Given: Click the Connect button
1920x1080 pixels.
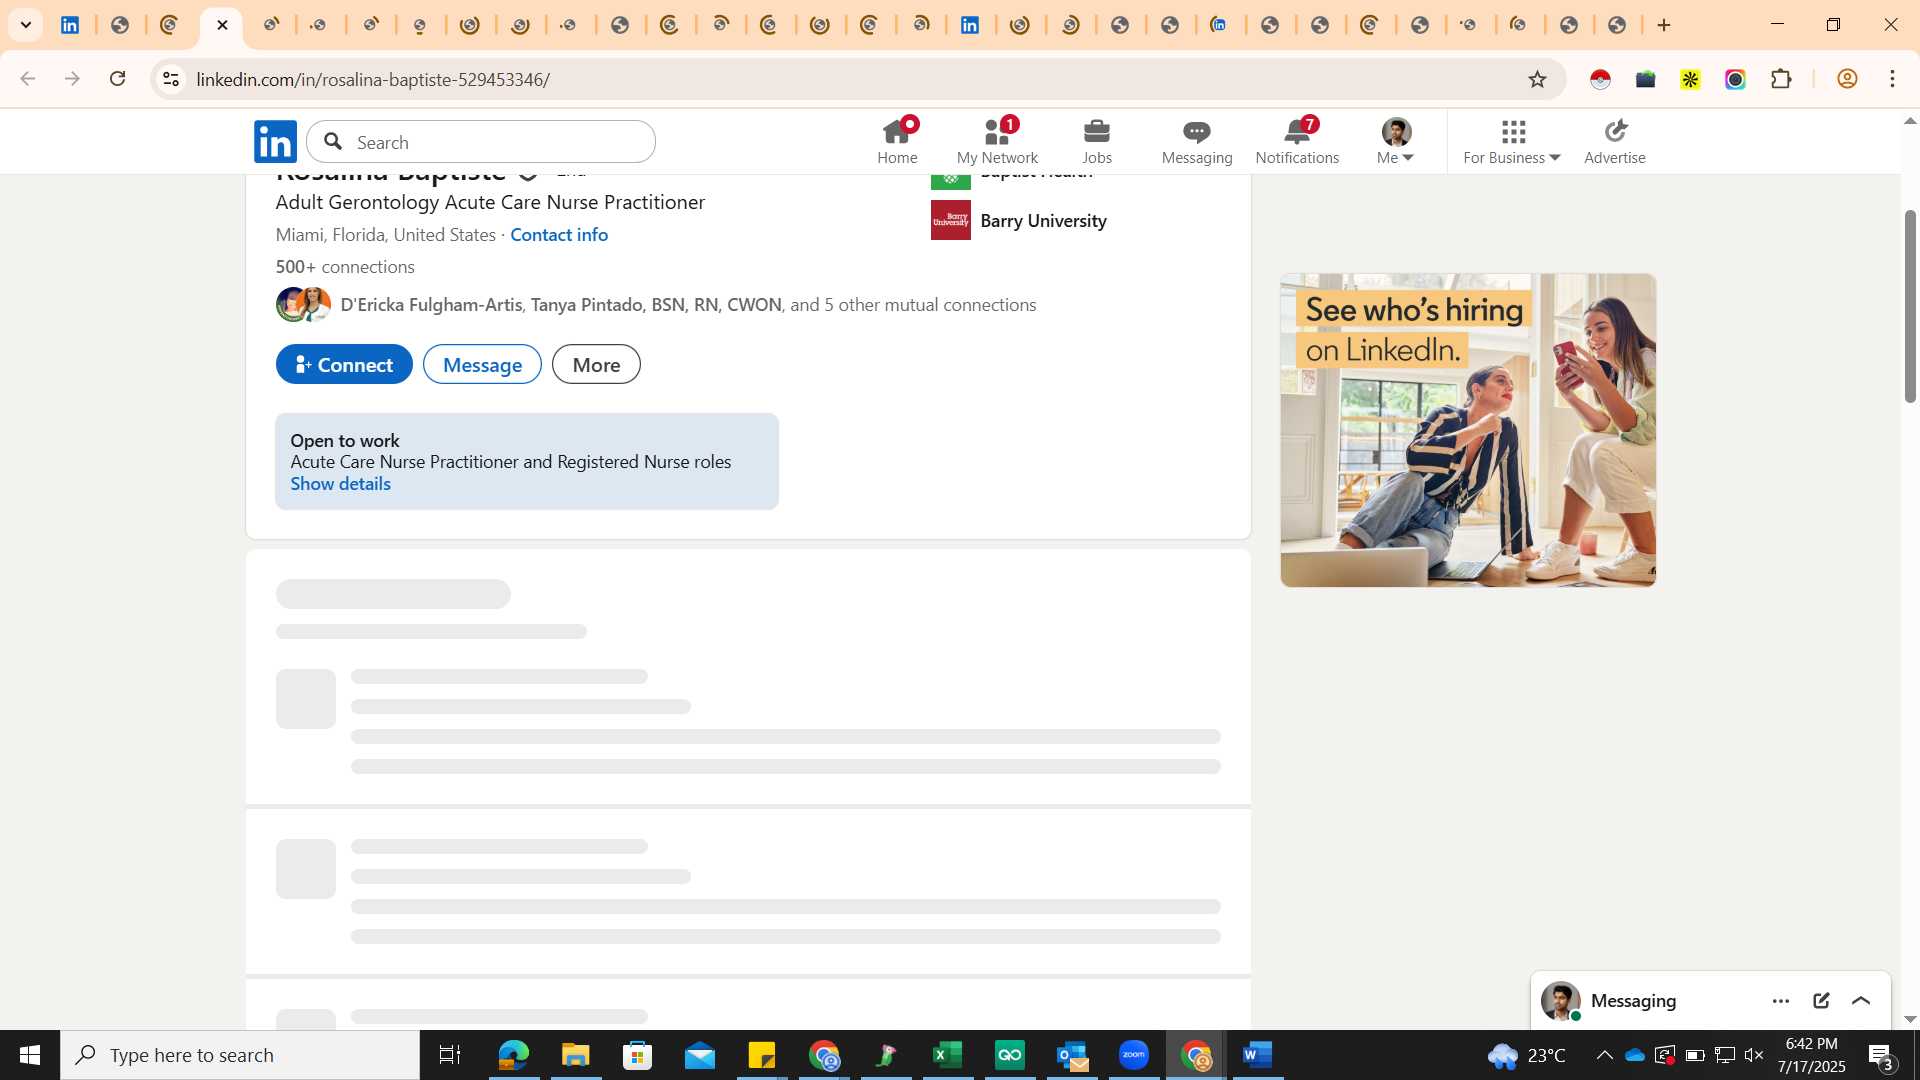Looking at the screenshot, I should (344, 365).
